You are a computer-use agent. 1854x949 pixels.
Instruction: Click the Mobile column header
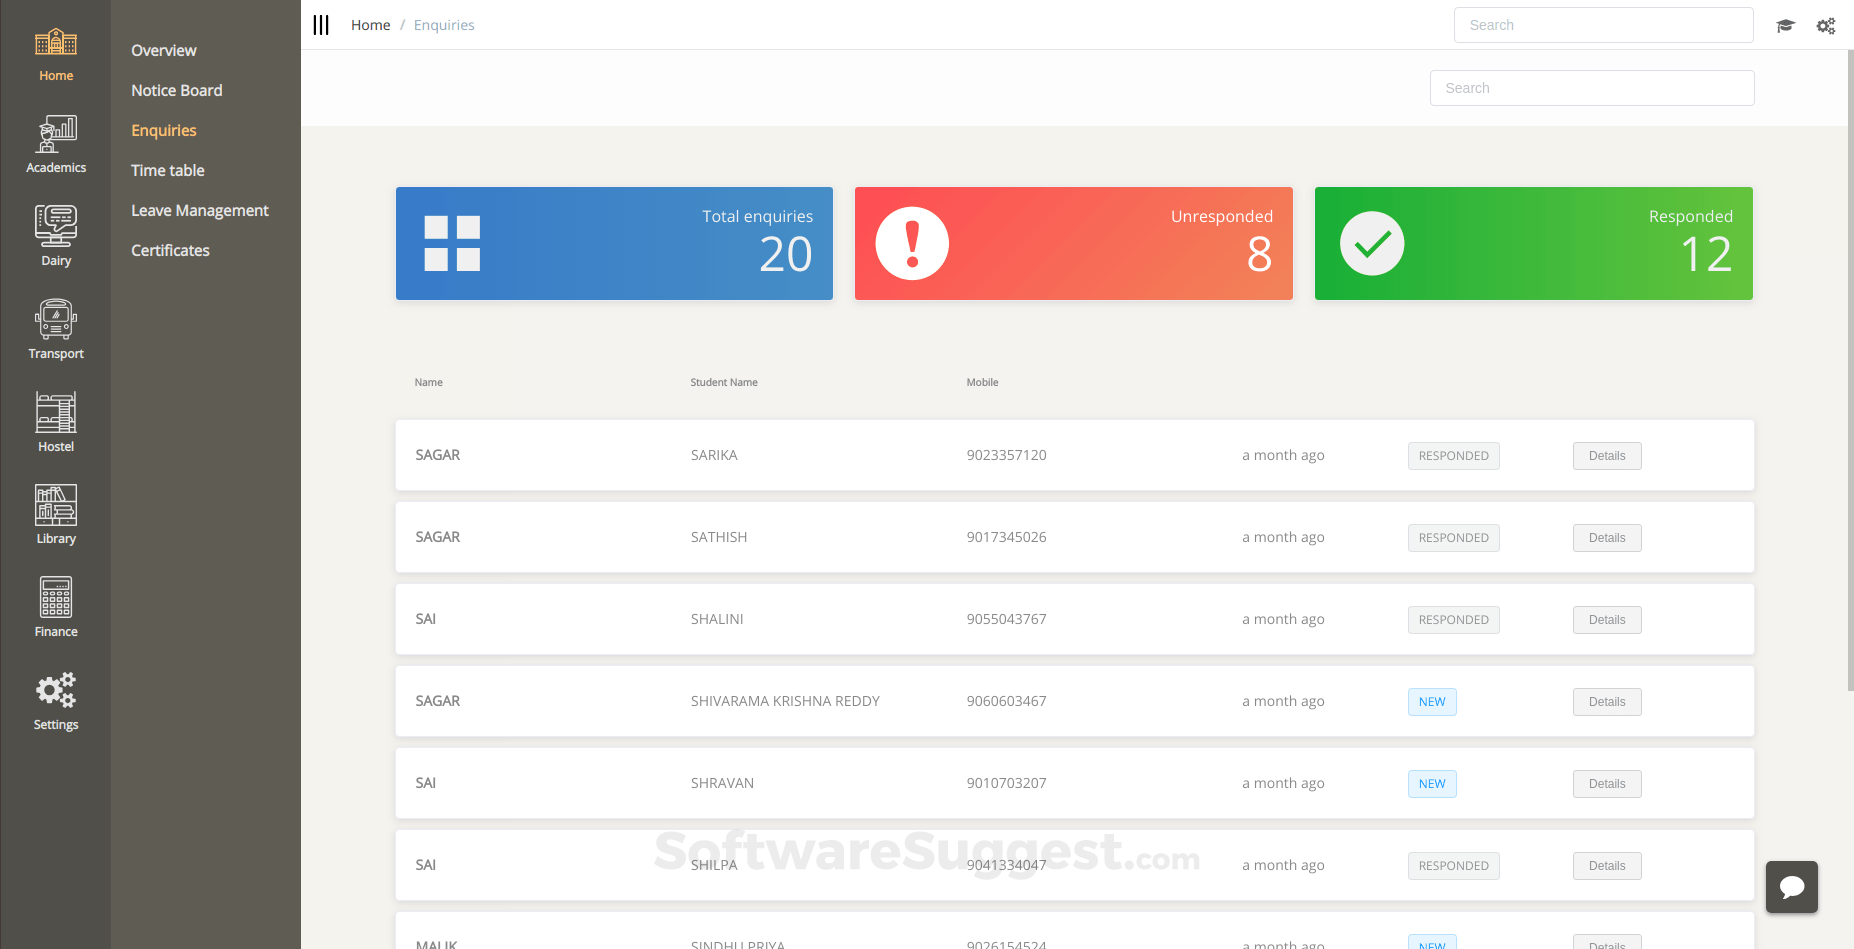point(982,382)
